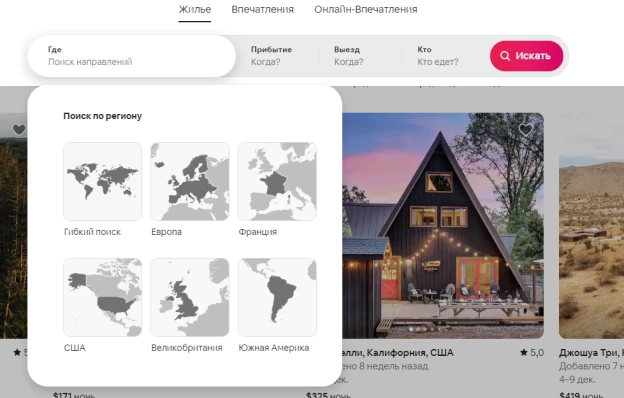624x398 pixels.
Task: Pick the Южная Америка map tile
Action: [277, 297]
